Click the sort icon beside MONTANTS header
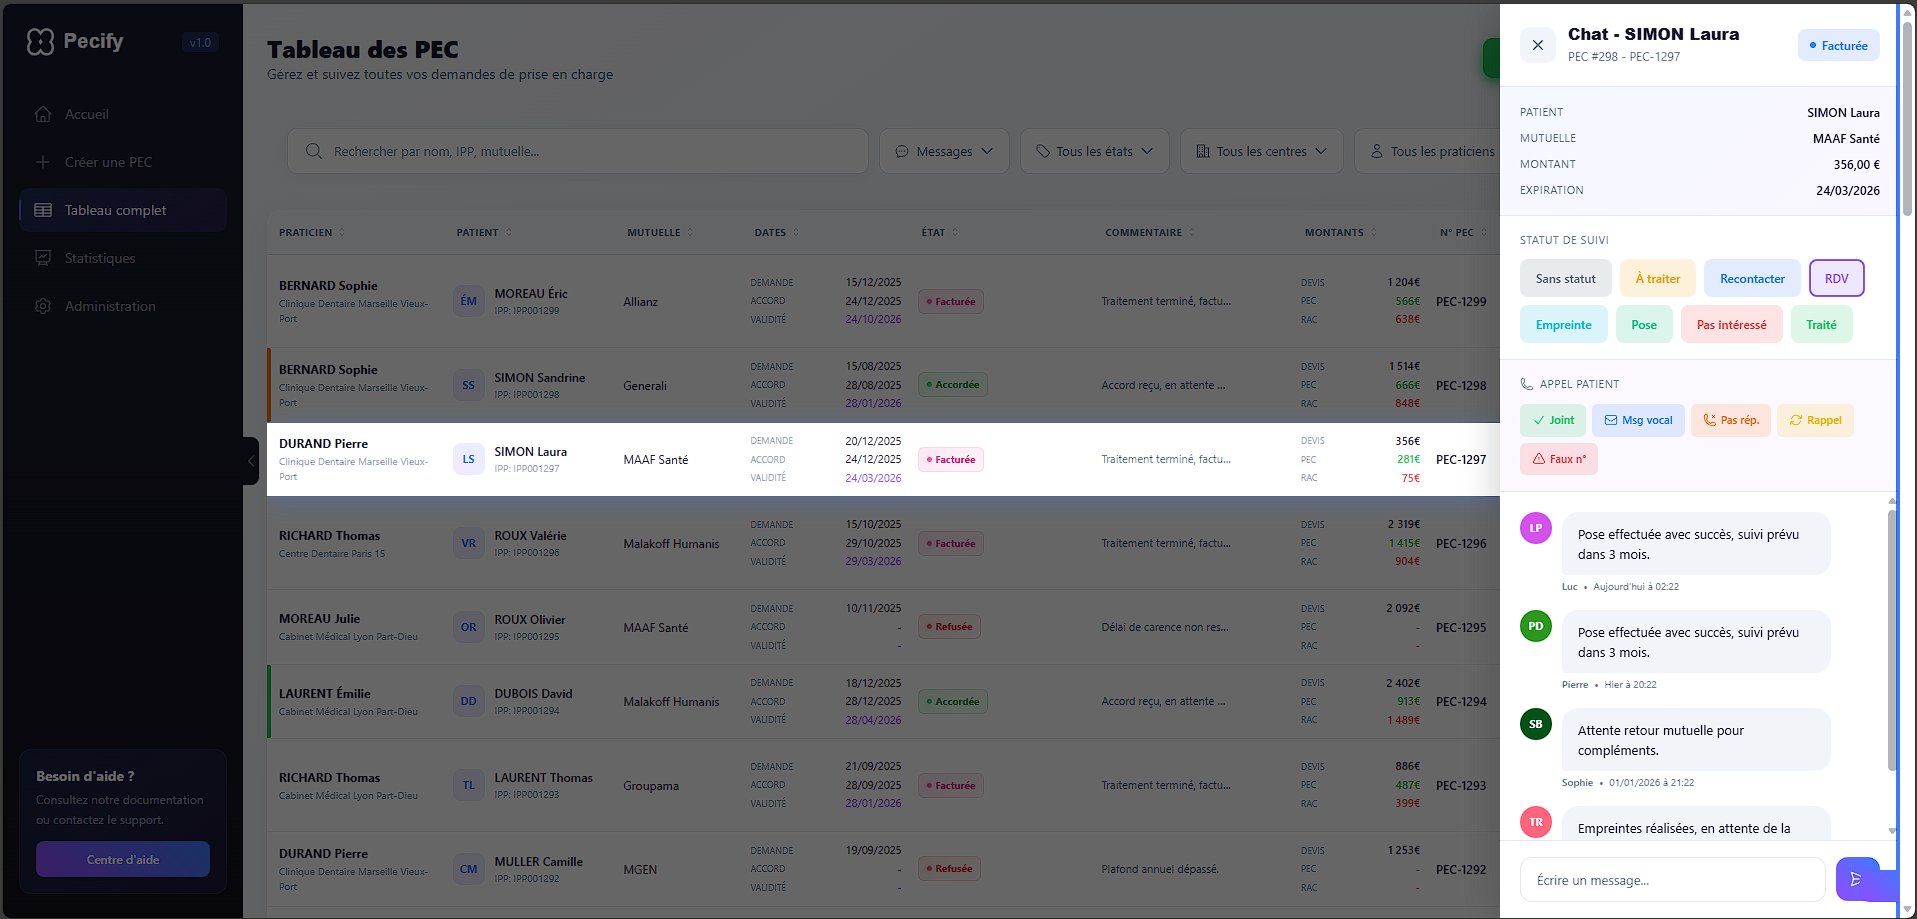This screenshot has width=1917, height=919. (1374, 232)
